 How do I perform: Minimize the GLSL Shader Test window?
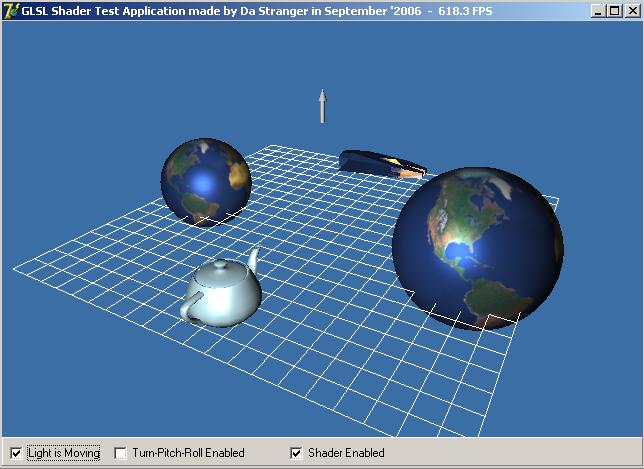598,11
